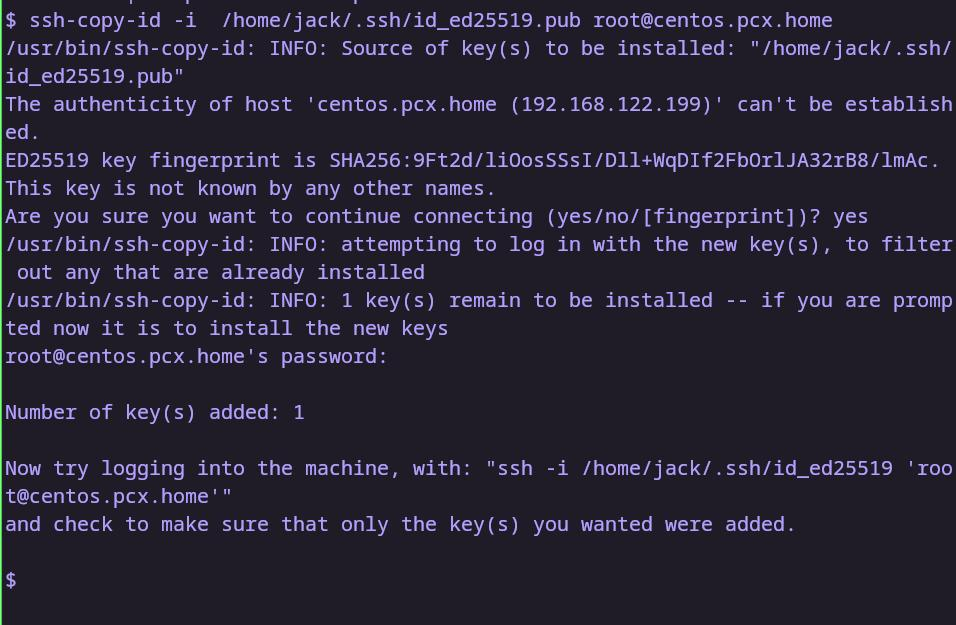Click the root@centos.pcx.home argument in the command
956x625 pixels.
[x=712, y=20]
